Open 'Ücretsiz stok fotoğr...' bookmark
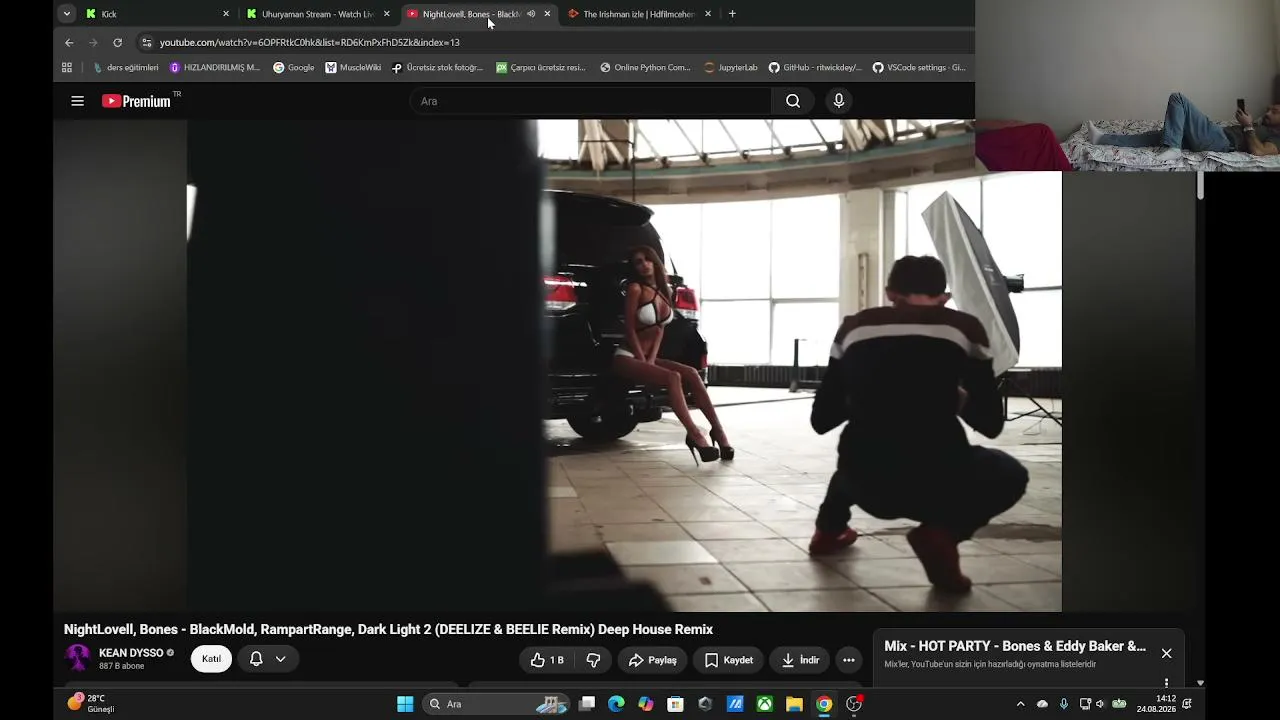The image size is (1280, 720). pyautogui.click(x=437, y=68)
